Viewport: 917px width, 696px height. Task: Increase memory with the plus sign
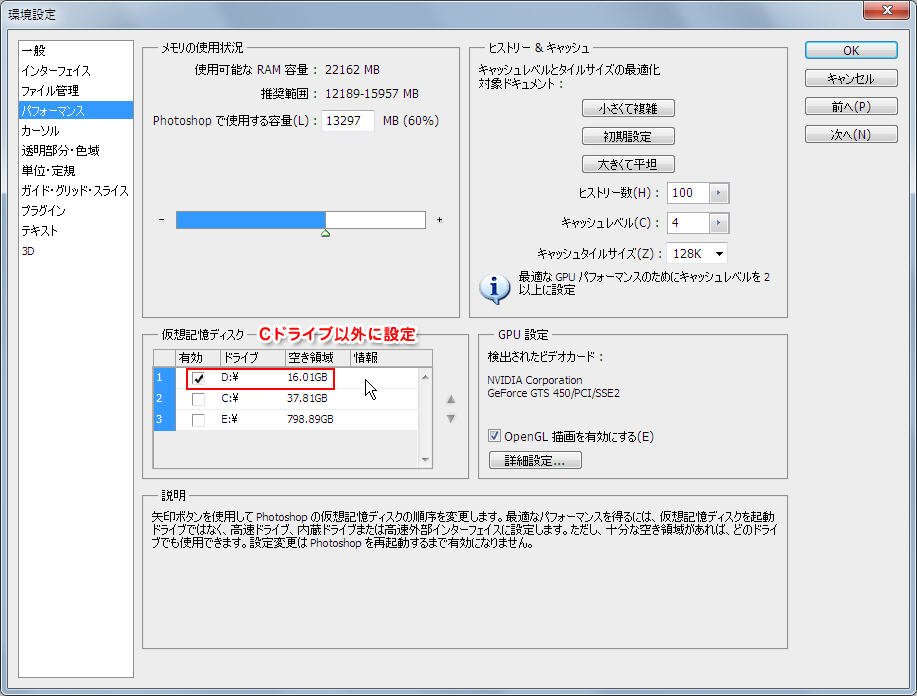coord(439,220)
